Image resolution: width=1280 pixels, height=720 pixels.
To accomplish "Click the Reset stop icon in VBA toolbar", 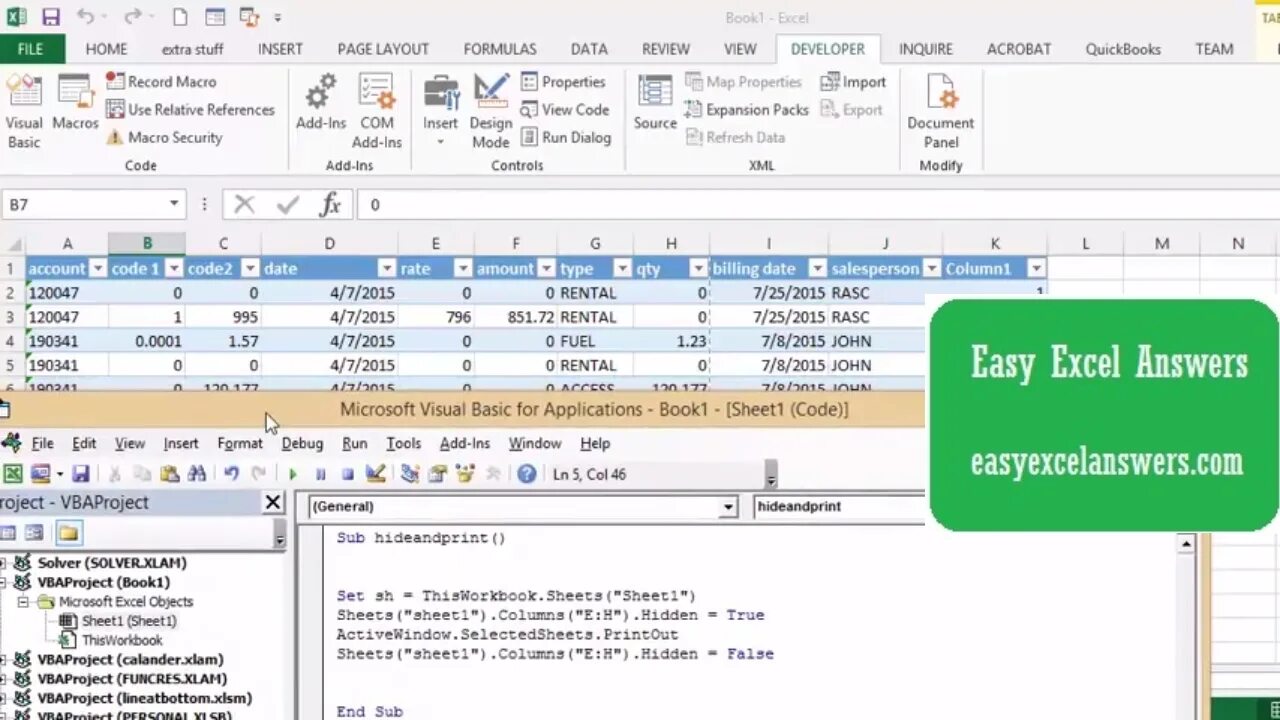I will click(348, 474).
